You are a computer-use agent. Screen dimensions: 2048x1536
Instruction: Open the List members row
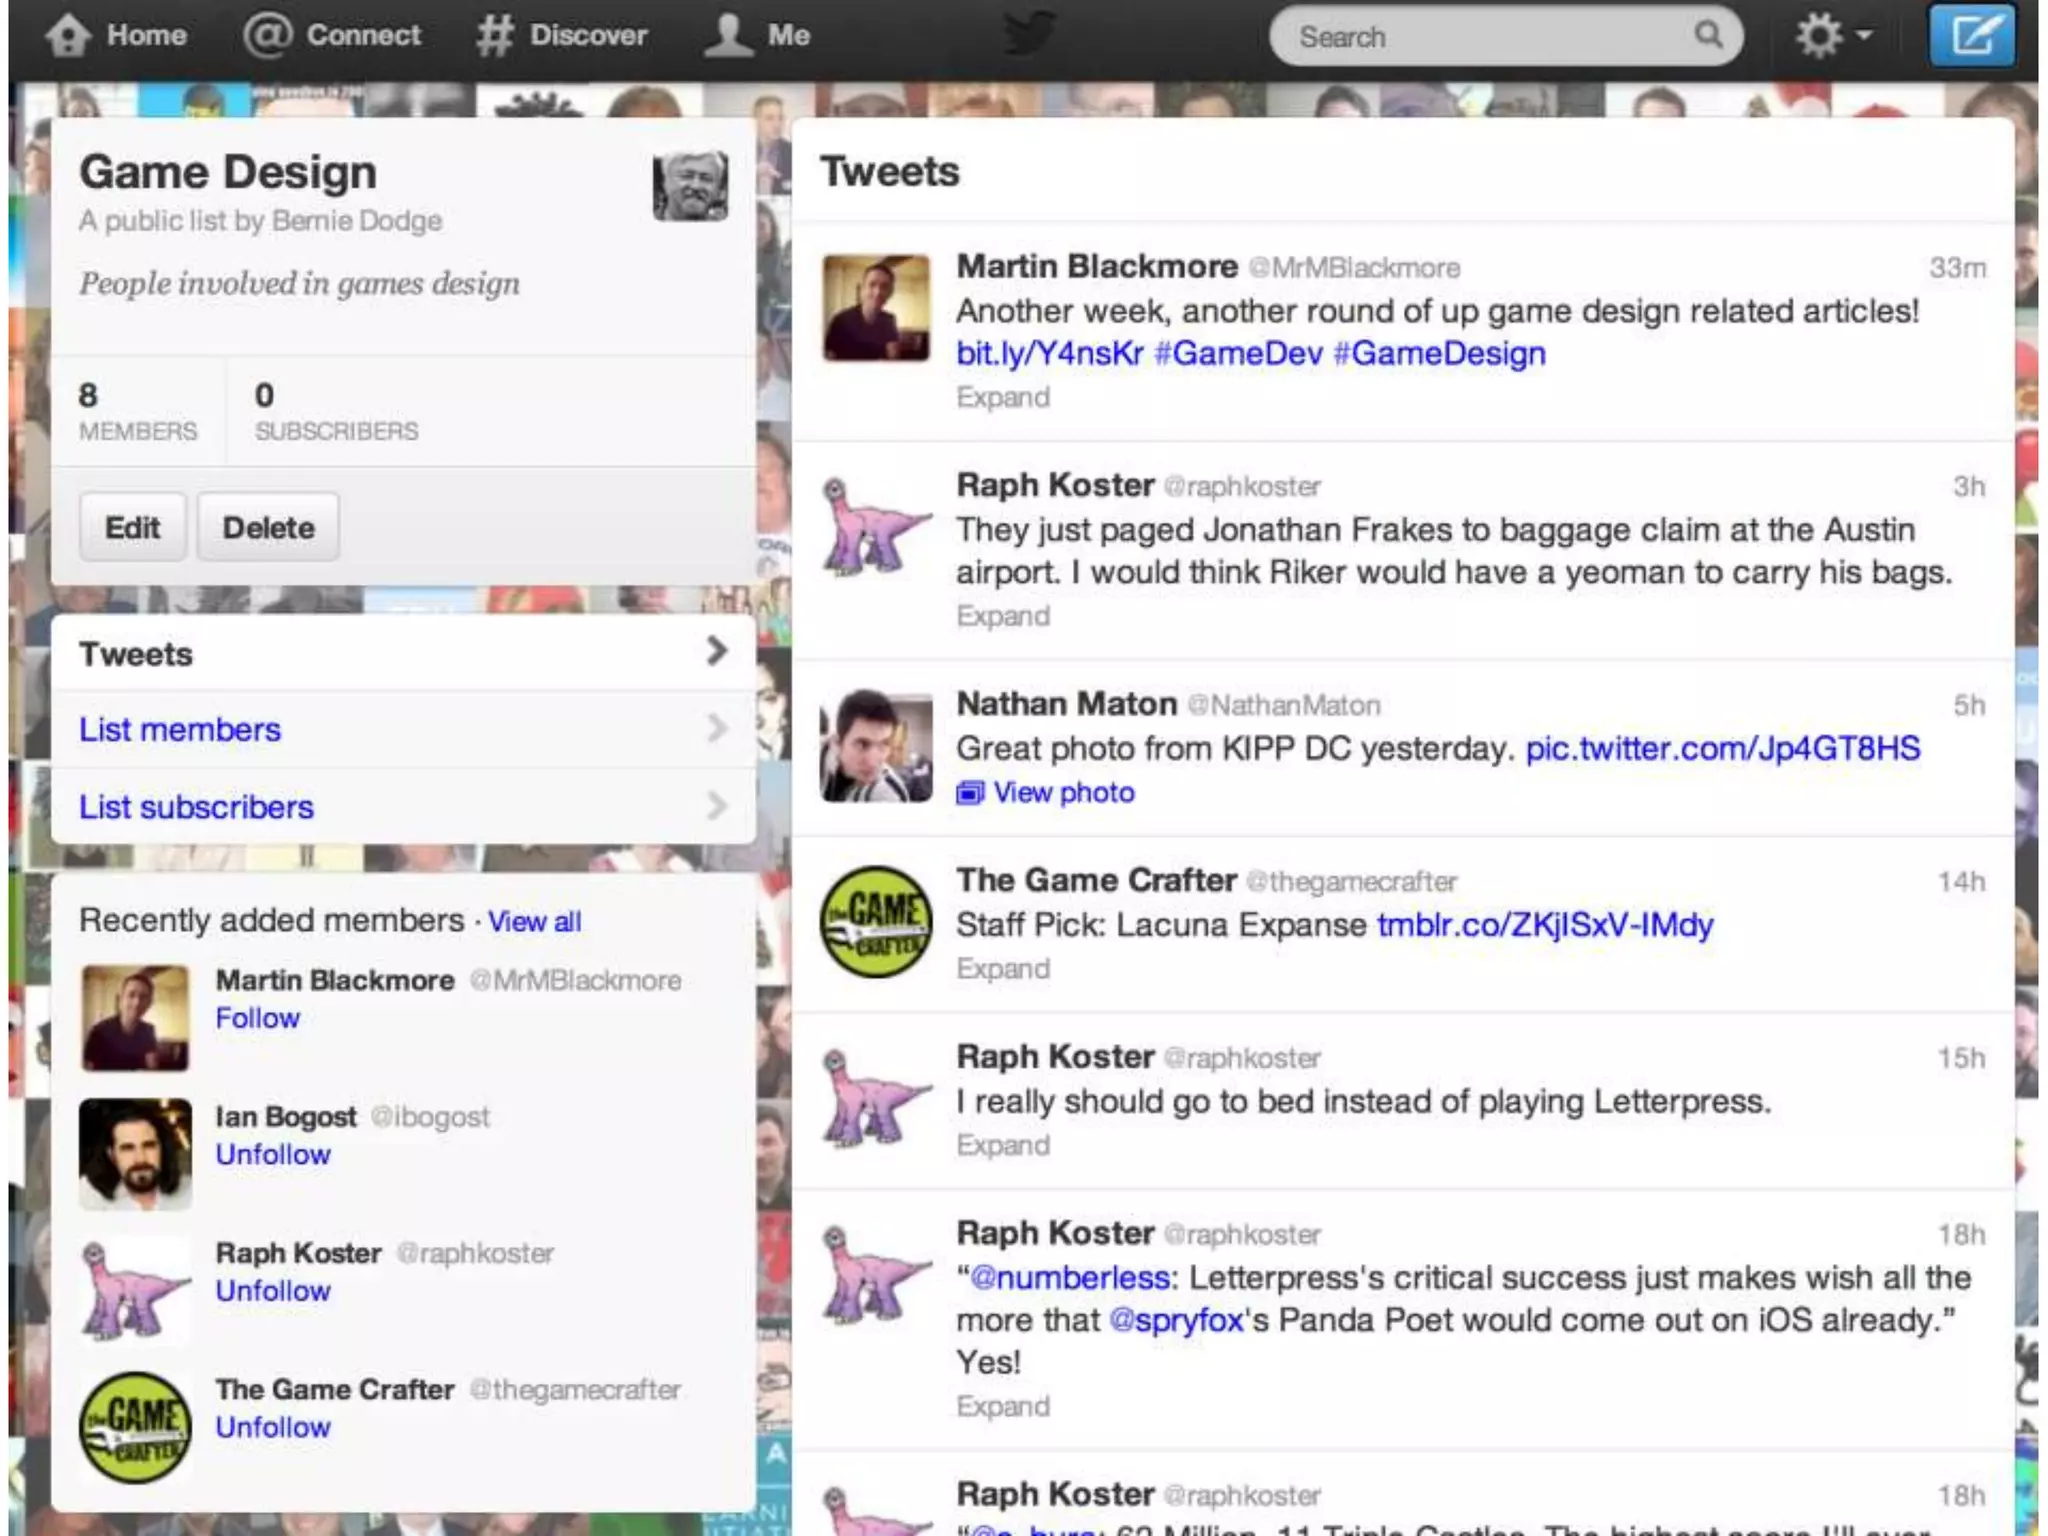coord(403,729)
